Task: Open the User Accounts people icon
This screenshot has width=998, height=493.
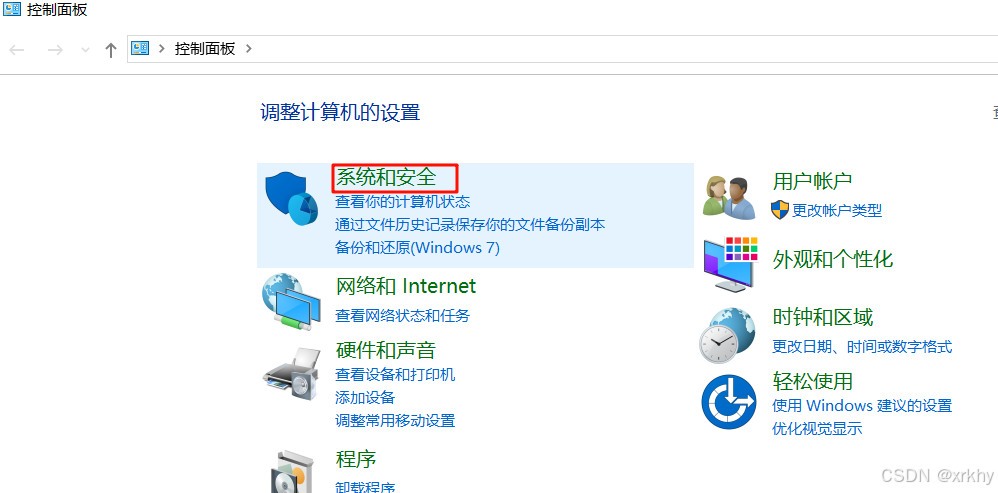Action: [729, 198]
